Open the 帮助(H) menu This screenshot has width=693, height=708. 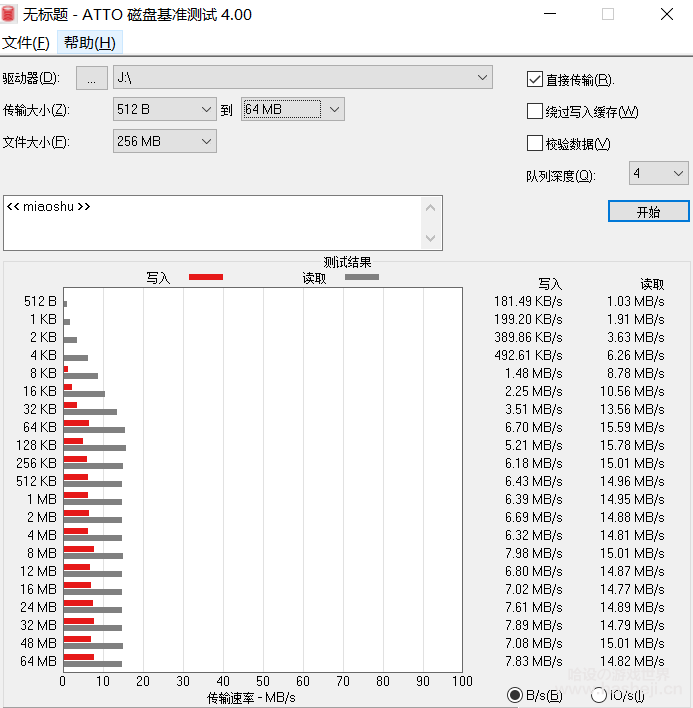pos(90,43)
